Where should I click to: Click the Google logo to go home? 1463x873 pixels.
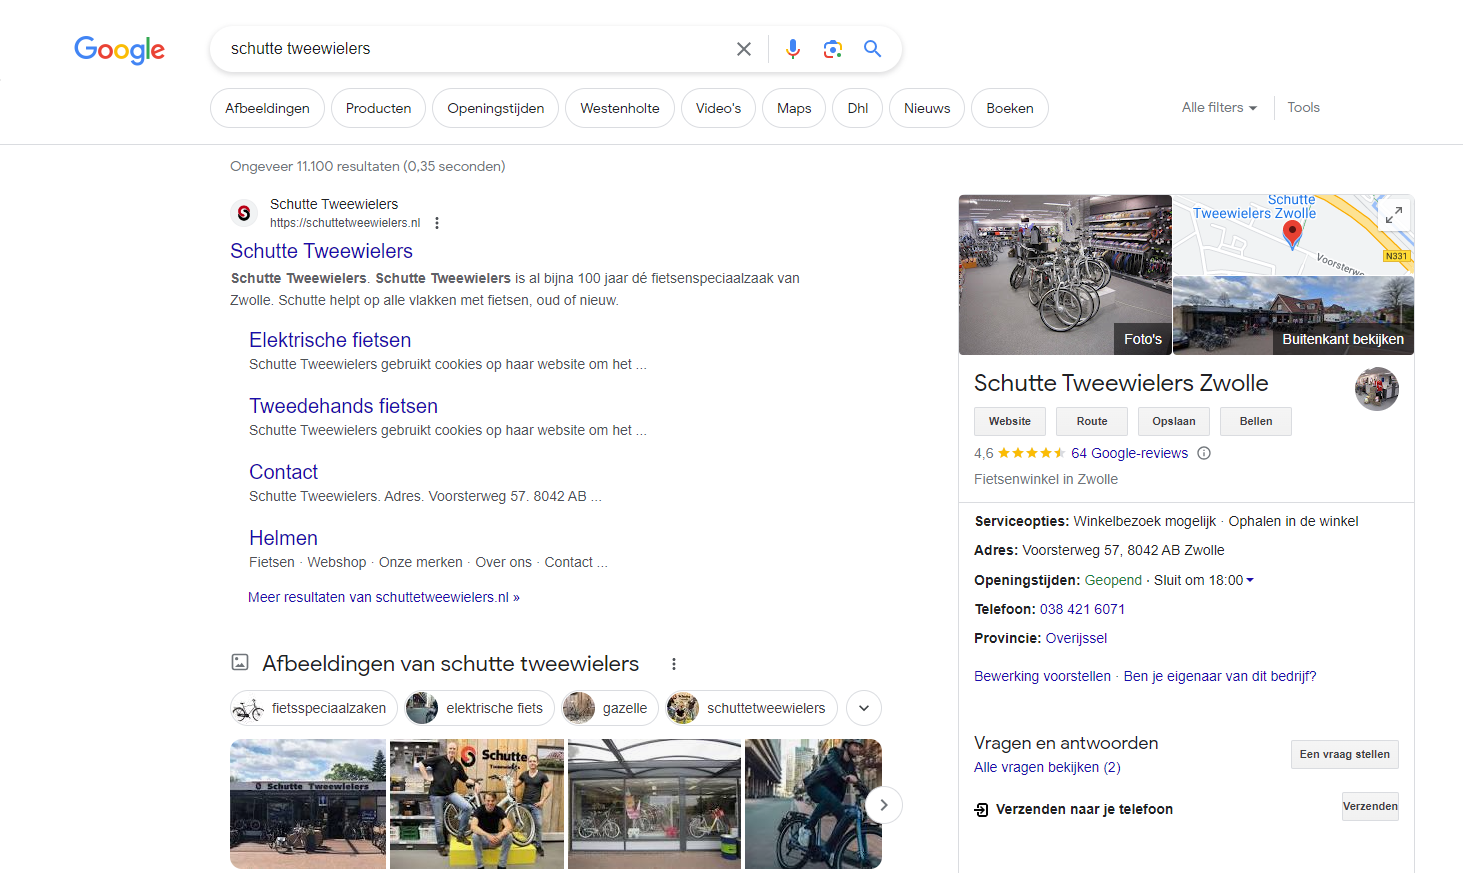(119, 50)
